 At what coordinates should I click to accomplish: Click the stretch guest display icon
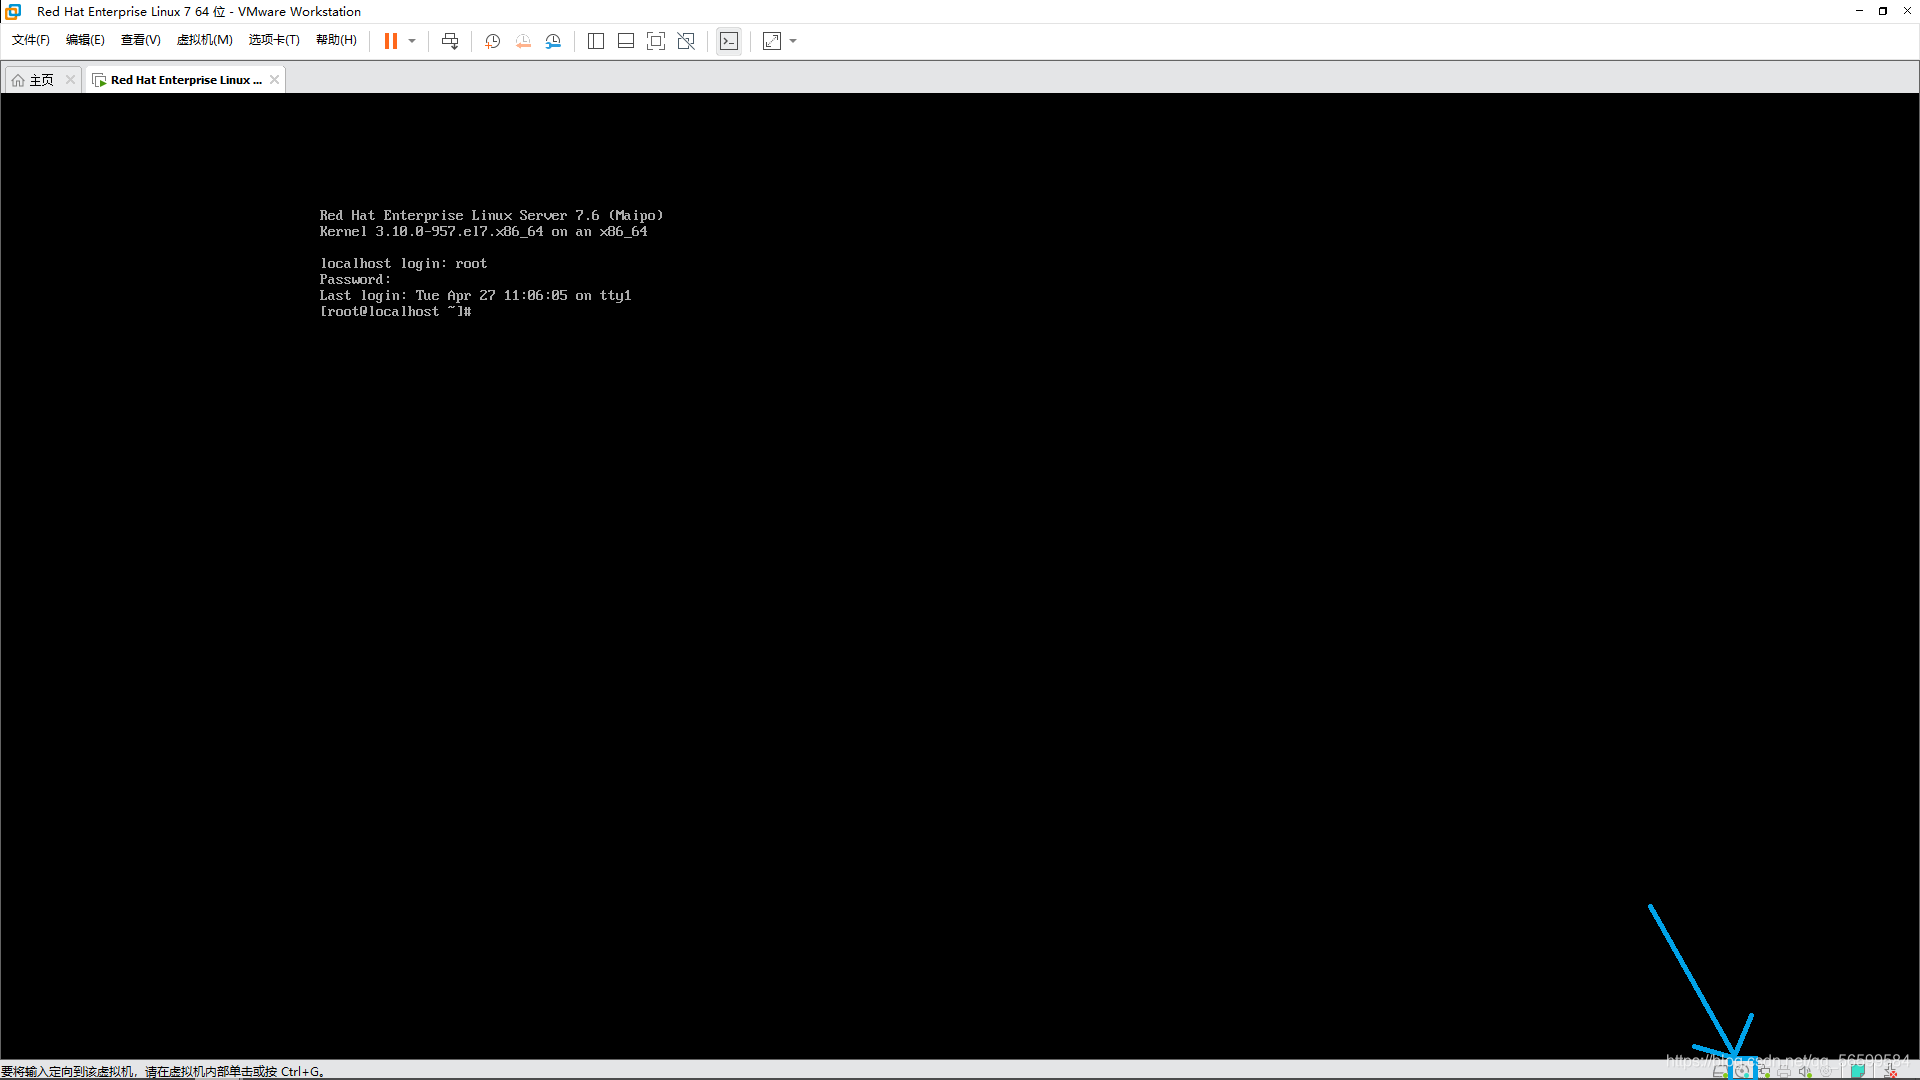click(x=772, y=41)
